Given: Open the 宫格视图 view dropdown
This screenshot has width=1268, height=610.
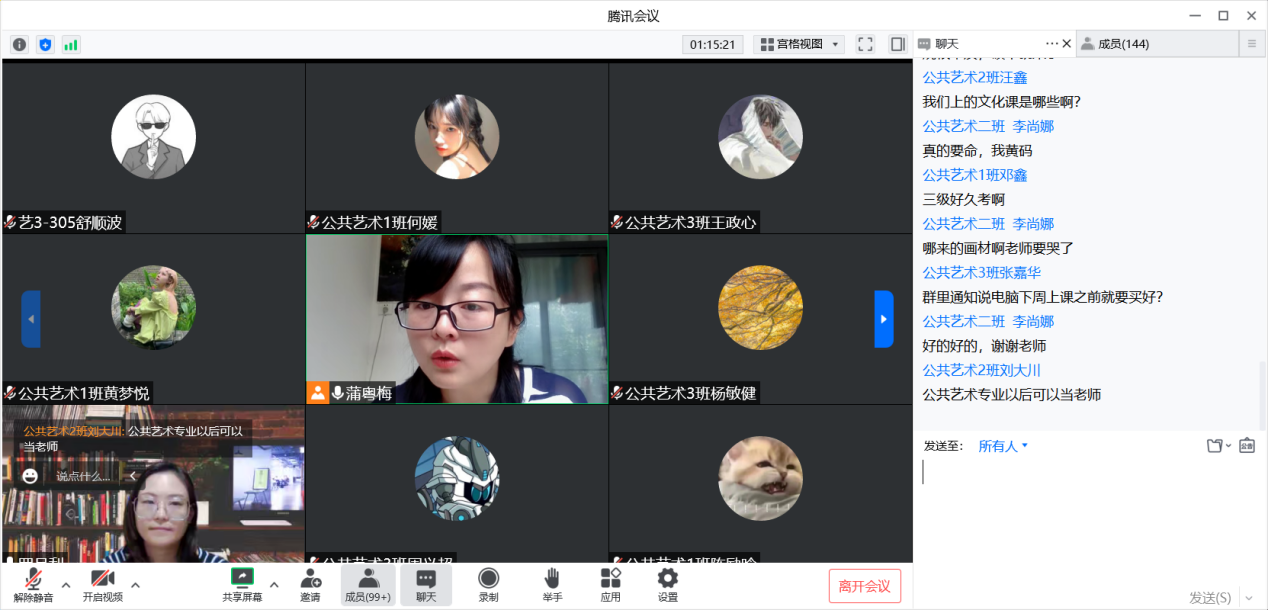Looking at the screenshot, I should coord(800,44).
